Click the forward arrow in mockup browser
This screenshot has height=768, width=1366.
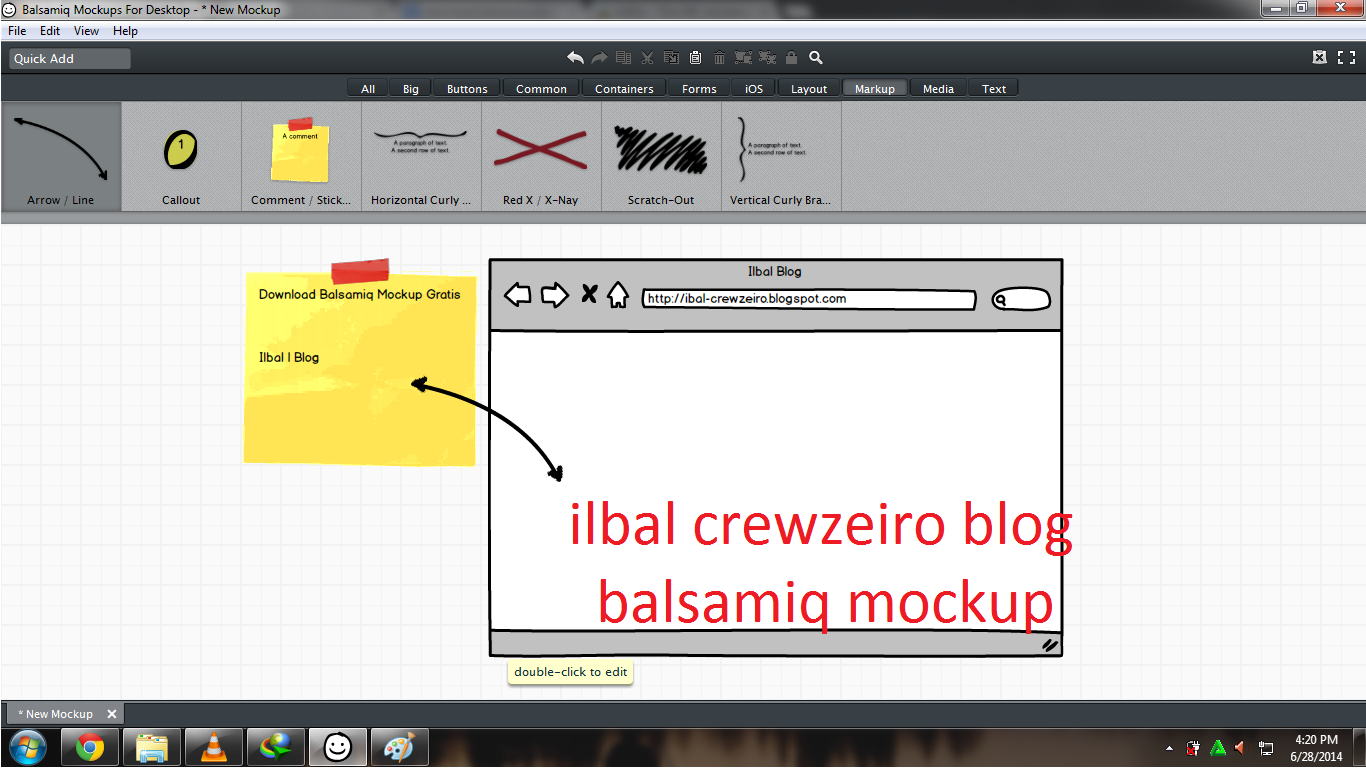[x=554, y=295]
